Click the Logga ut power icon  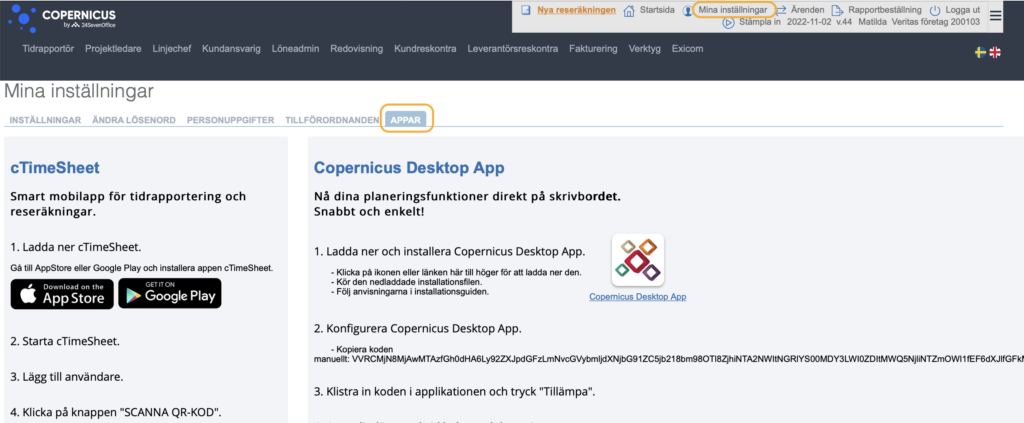click(x=936, y=11)
